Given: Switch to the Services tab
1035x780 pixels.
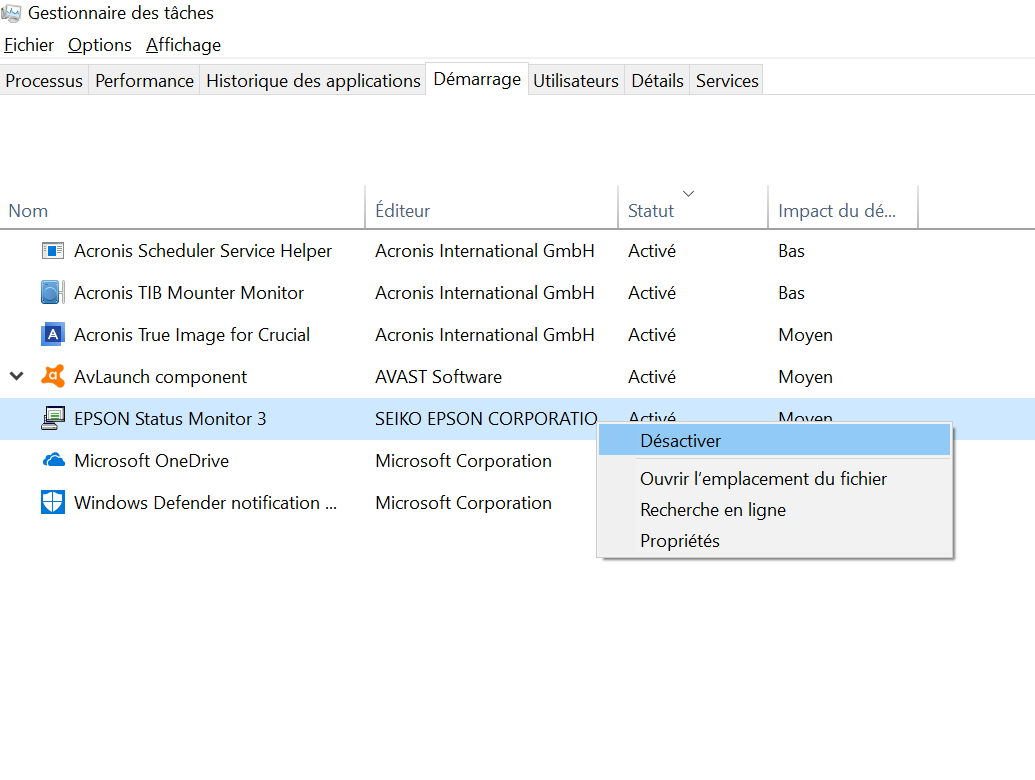Looking at the screenshot, I should (x=727, y=81).
